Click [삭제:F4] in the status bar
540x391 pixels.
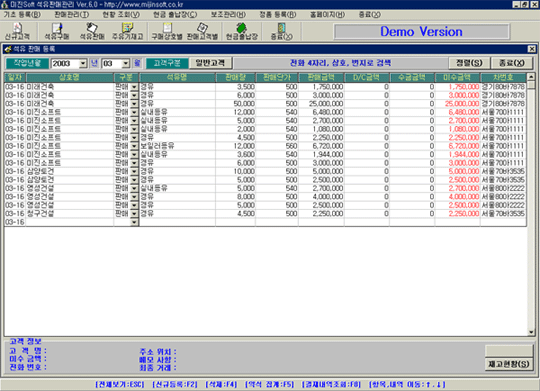(221, 384)
